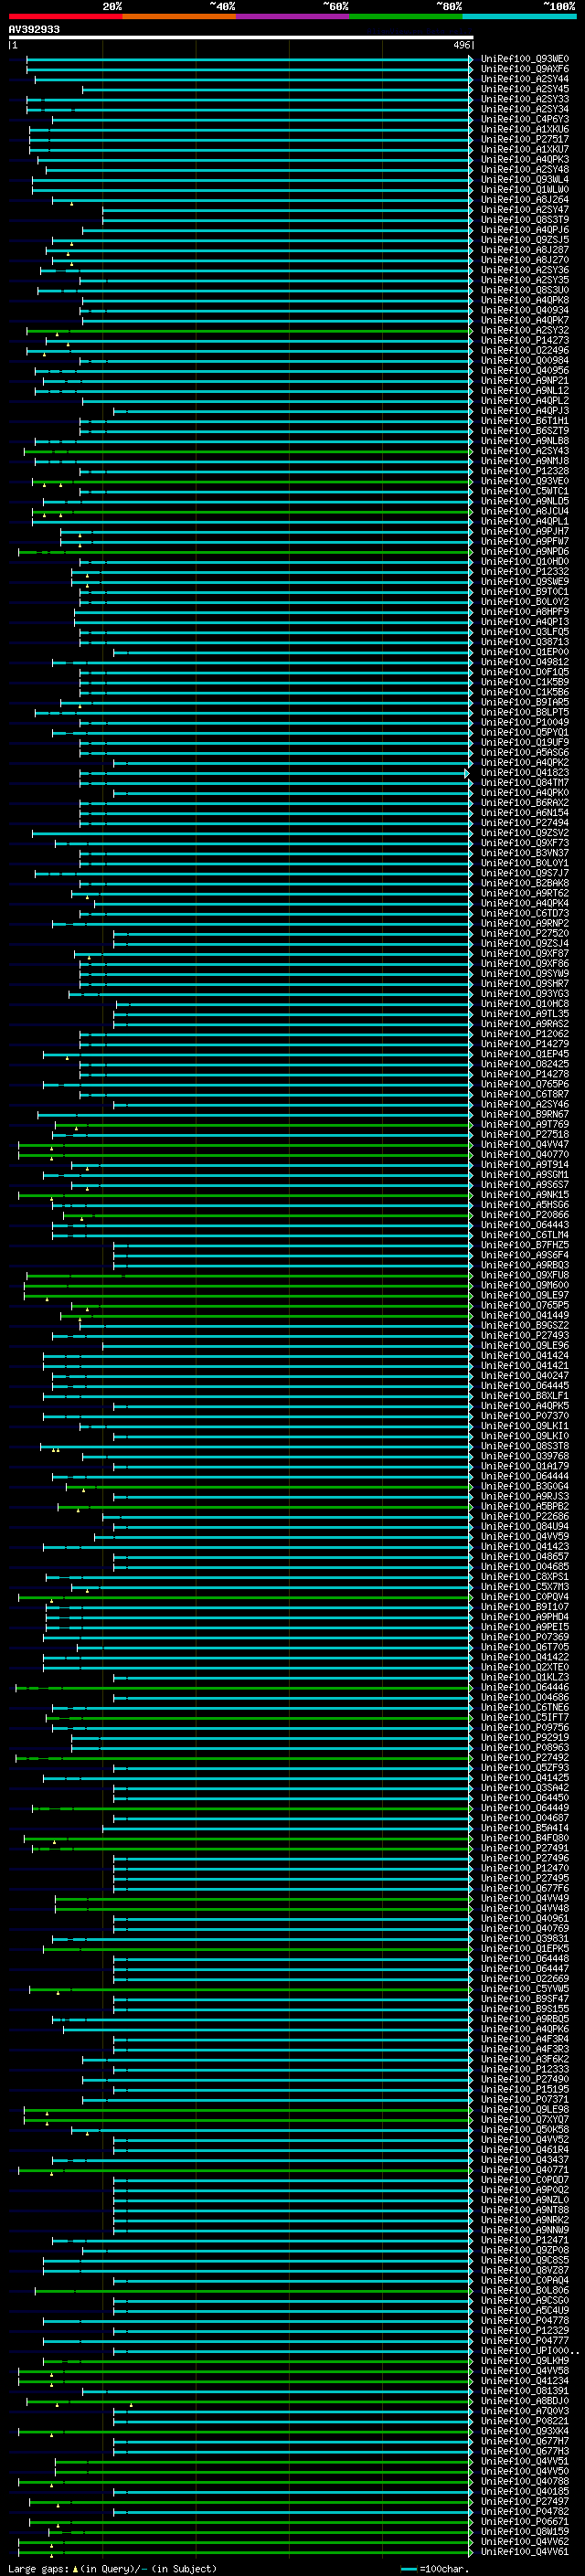The height and width of the screenshot is (2576, 585).
Task: Select hit label UniRef100_Q7XYQ7
Action: tap(525, 2119)
